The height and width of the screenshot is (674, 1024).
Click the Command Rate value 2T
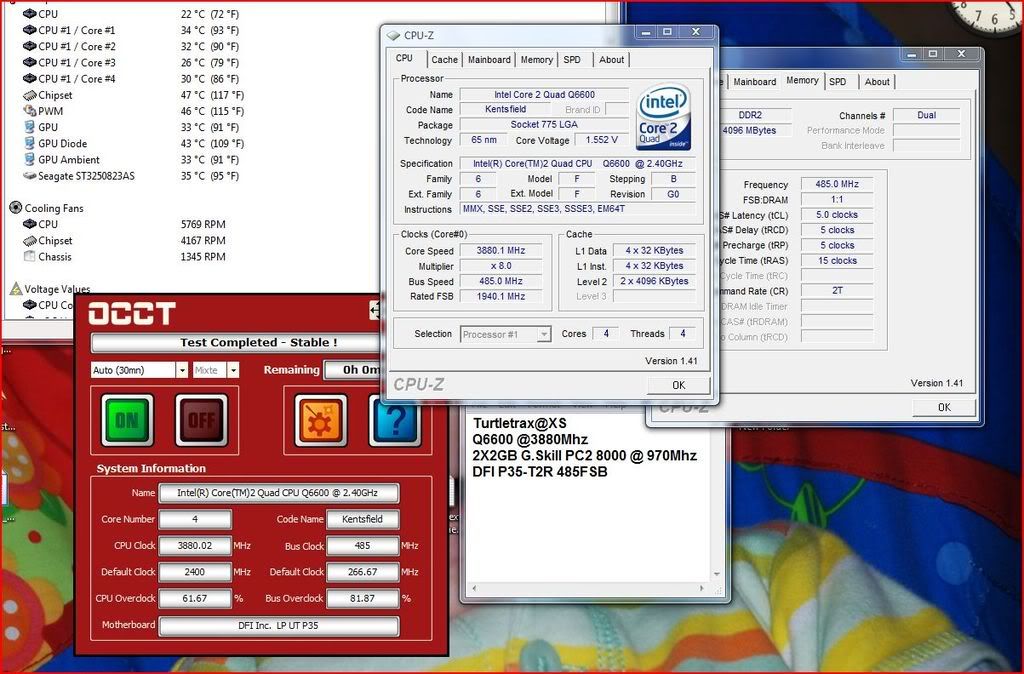pos(837,291)
